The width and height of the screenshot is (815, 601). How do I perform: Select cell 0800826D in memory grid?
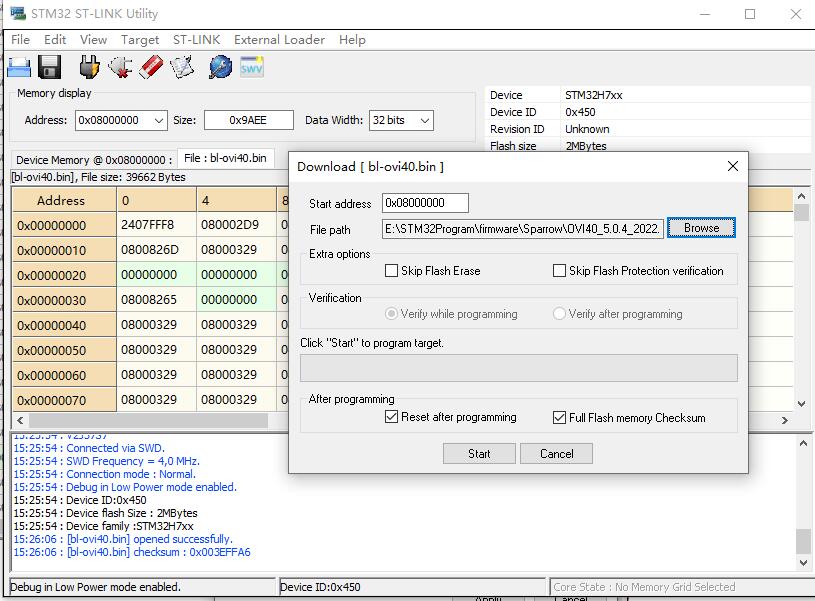[156, 250]
